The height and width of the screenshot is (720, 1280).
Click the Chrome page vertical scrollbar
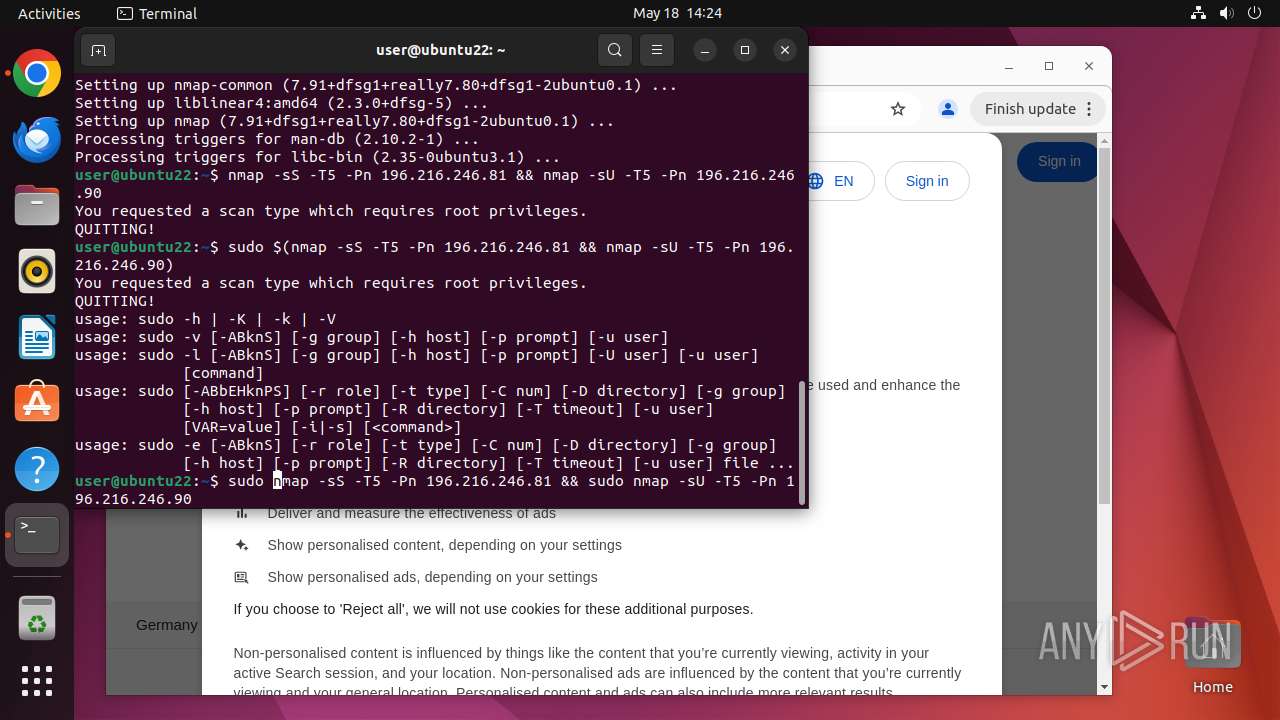pyautogui.click(x=1104, y=326)
